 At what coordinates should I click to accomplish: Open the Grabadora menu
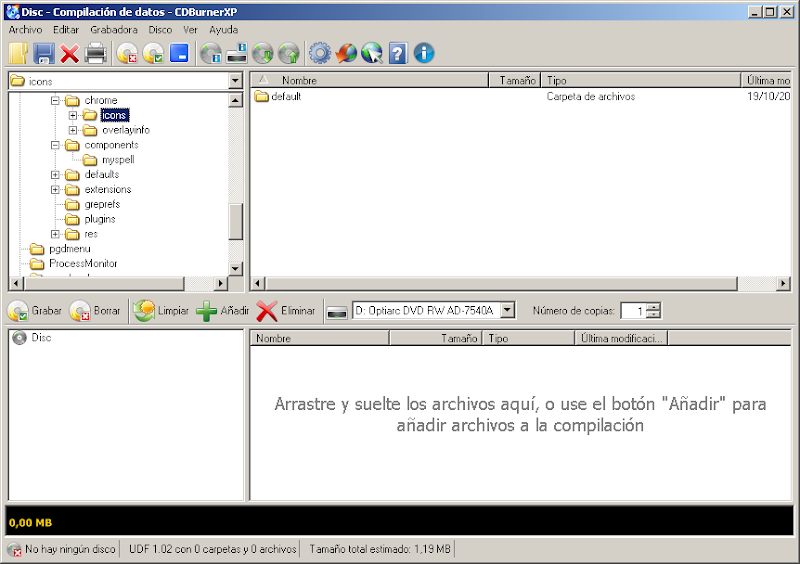click(114, 30)
